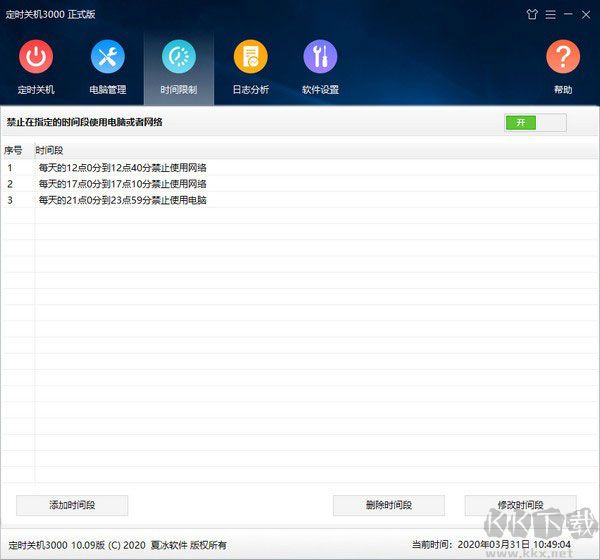
Task: Click sequence number 2 cell
Action: [10, 184]
